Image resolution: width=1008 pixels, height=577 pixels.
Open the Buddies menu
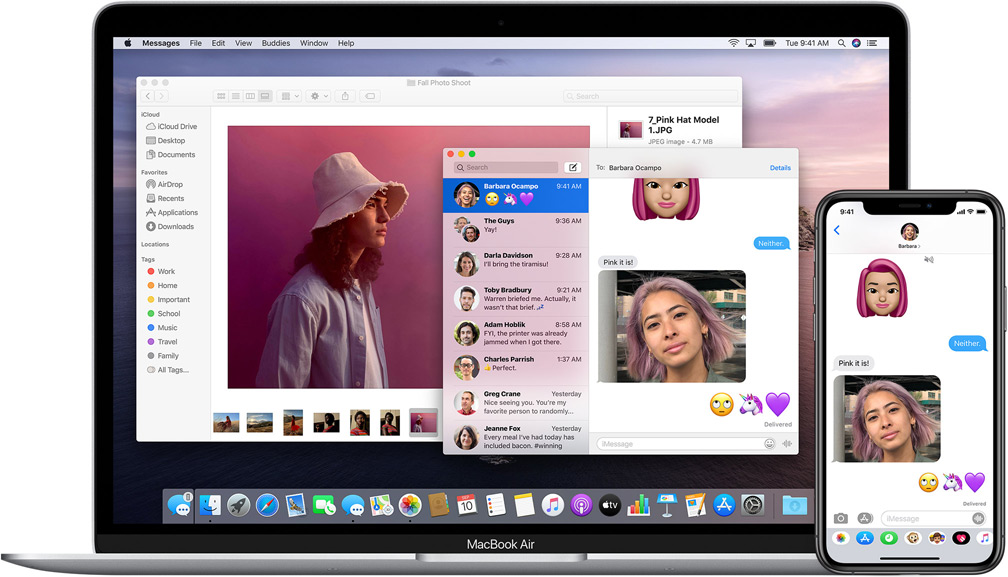[x=276, y=44]
